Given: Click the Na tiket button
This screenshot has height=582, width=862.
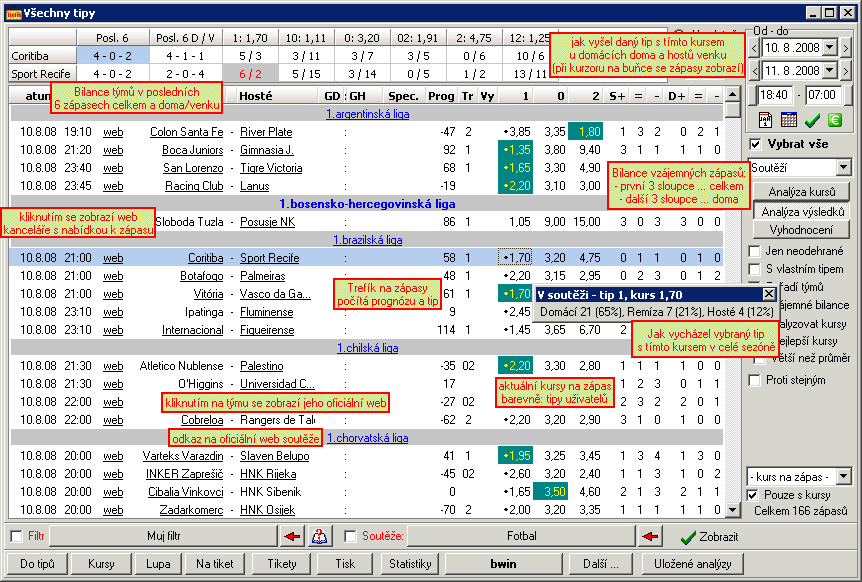Looking at the screenshot, I should pyautogui.click(x=214, y=564).
